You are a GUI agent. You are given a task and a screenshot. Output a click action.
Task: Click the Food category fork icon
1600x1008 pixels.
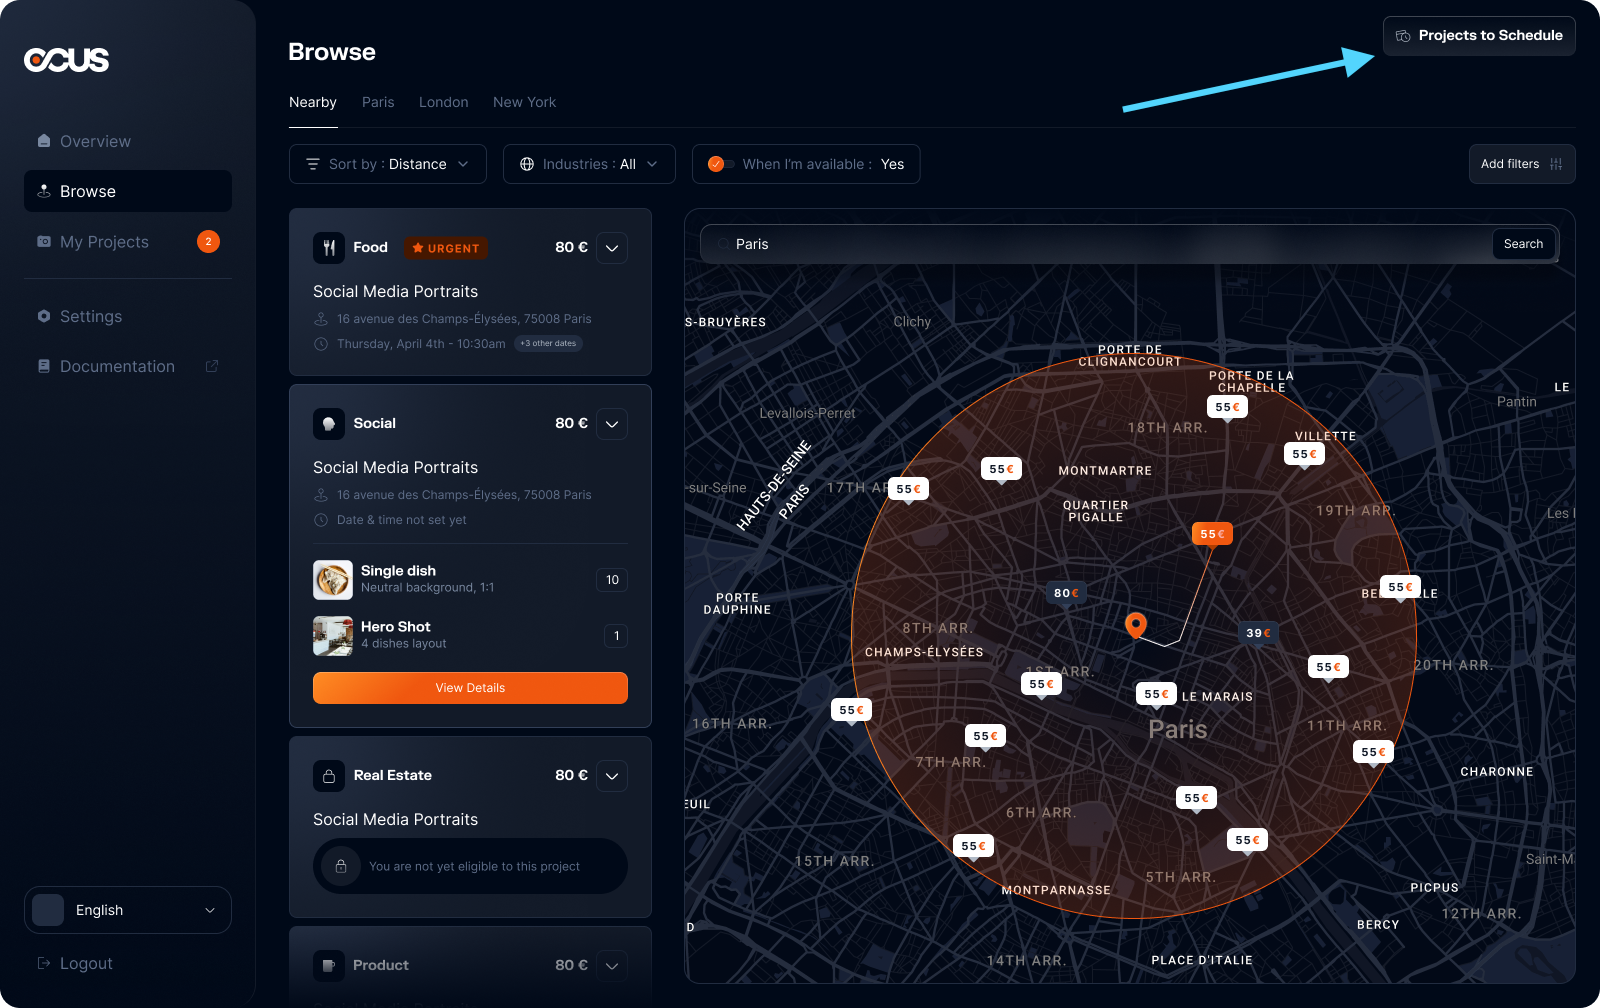329,248
